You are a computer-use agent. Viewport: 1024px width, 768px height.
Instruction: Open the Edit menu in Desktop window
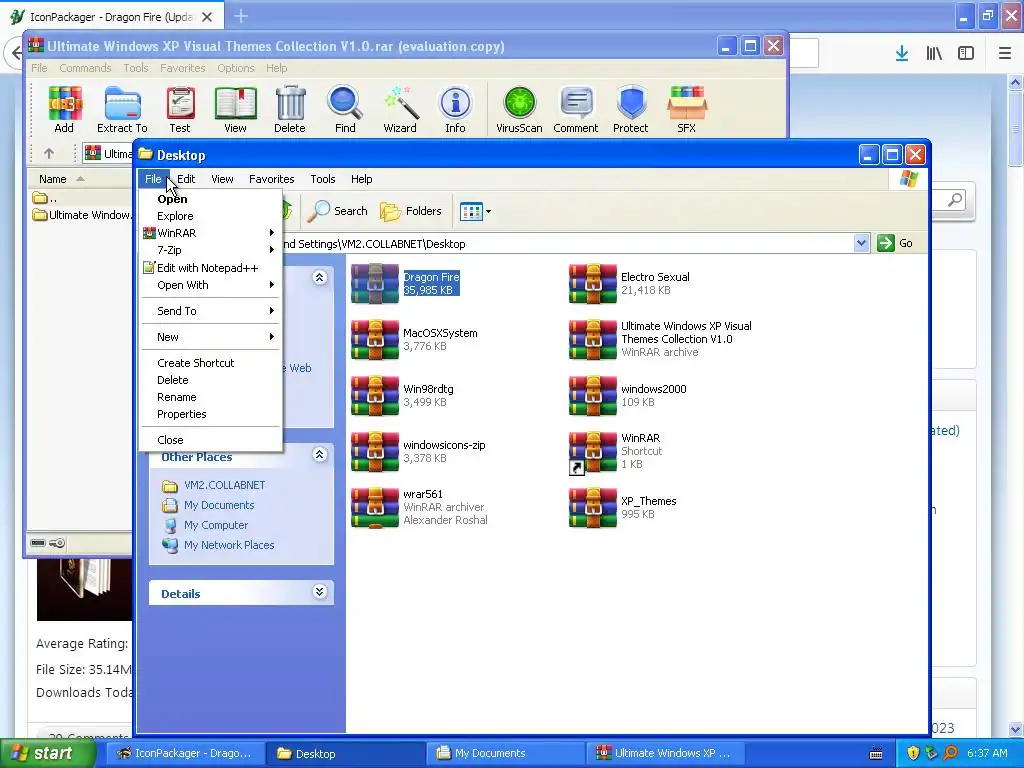[x=186, y=179]
